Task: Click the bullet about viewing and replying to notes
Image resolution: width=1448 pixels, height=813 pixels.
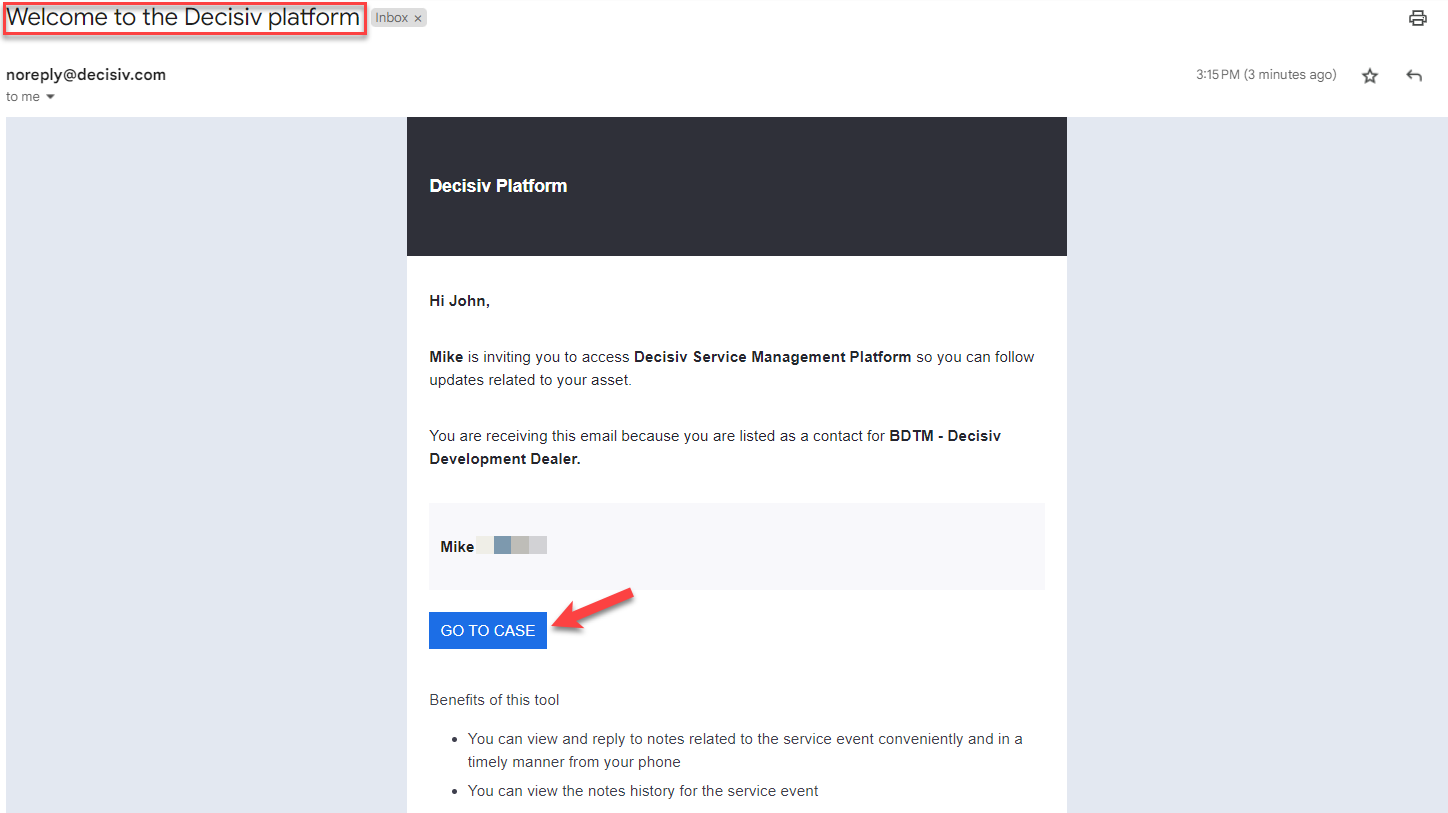Action: pyautogui.click(x=745, y=750)
